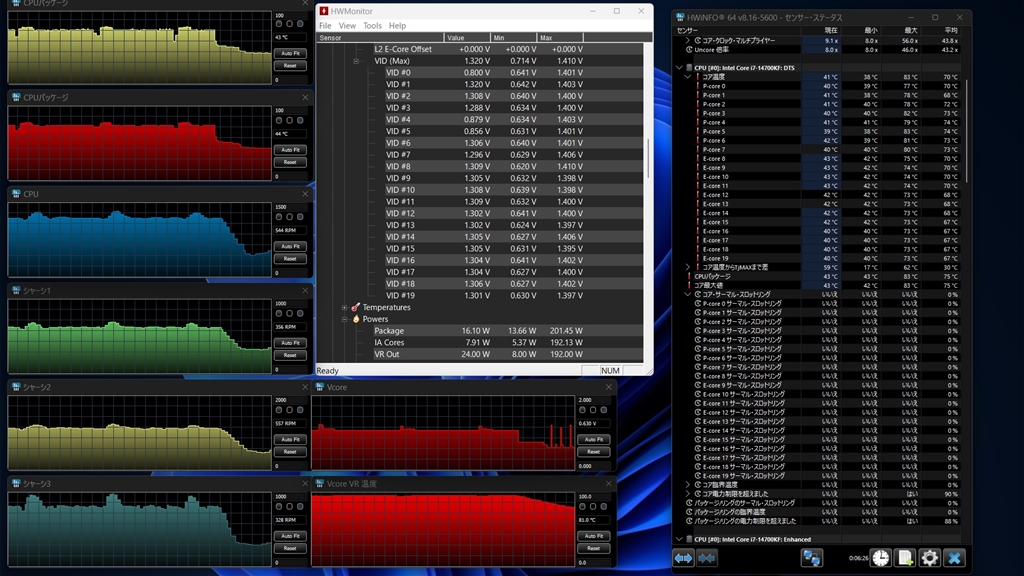
Task: Click the leftmost expand-arrows icon in HWiNFO toolbar
Action: coord(684,558)
